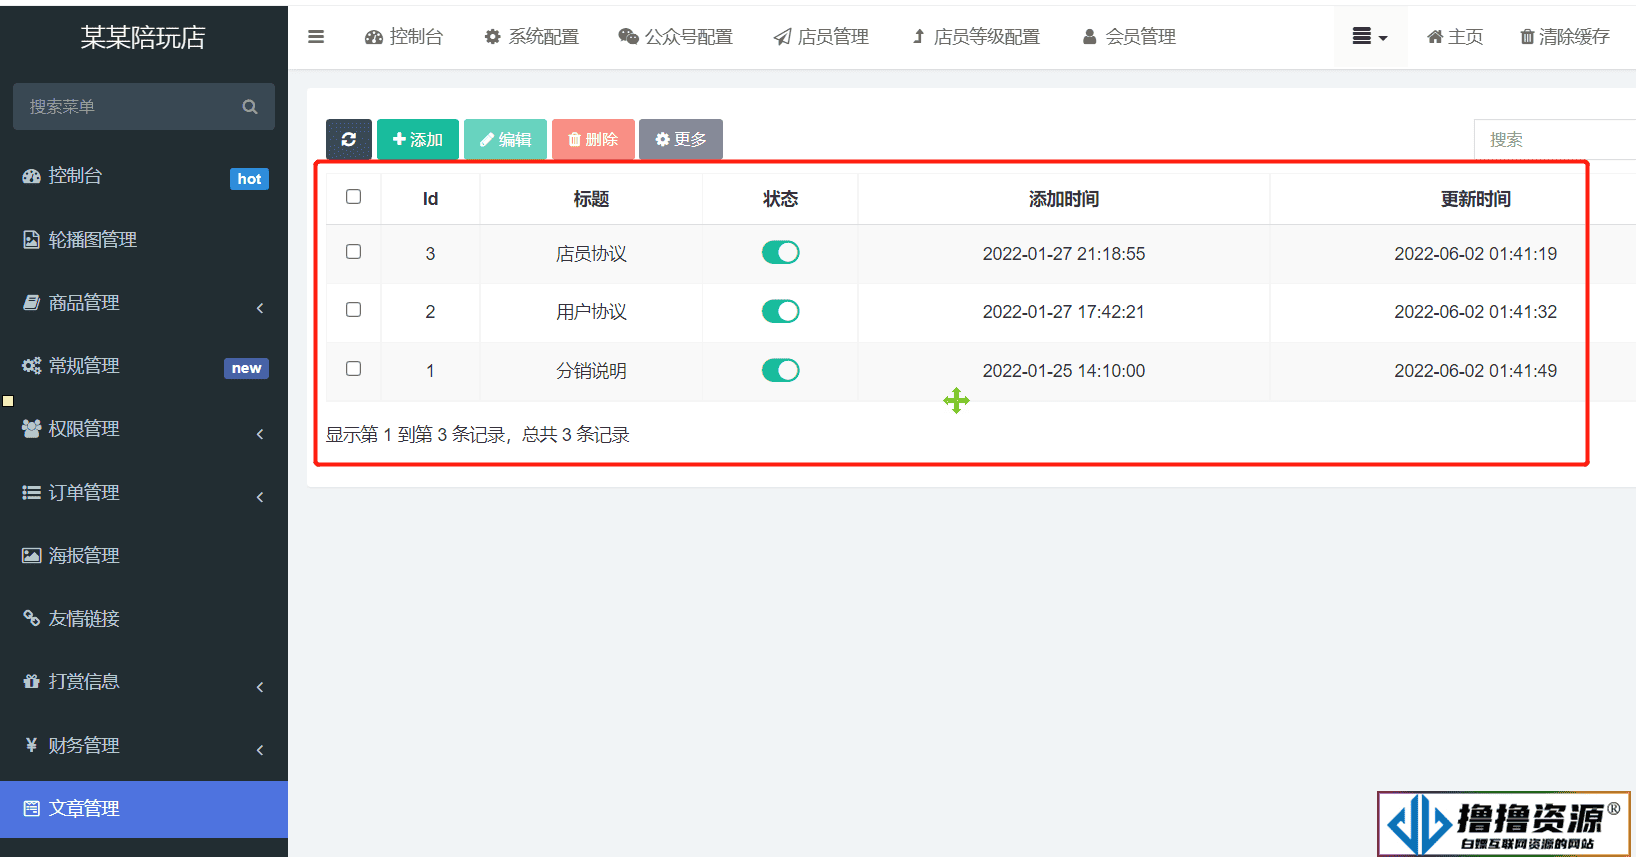This screenshot has height=857, width=1636.
Task: Click the 海报管理 picture icon
Action: (x=31, y=555)
